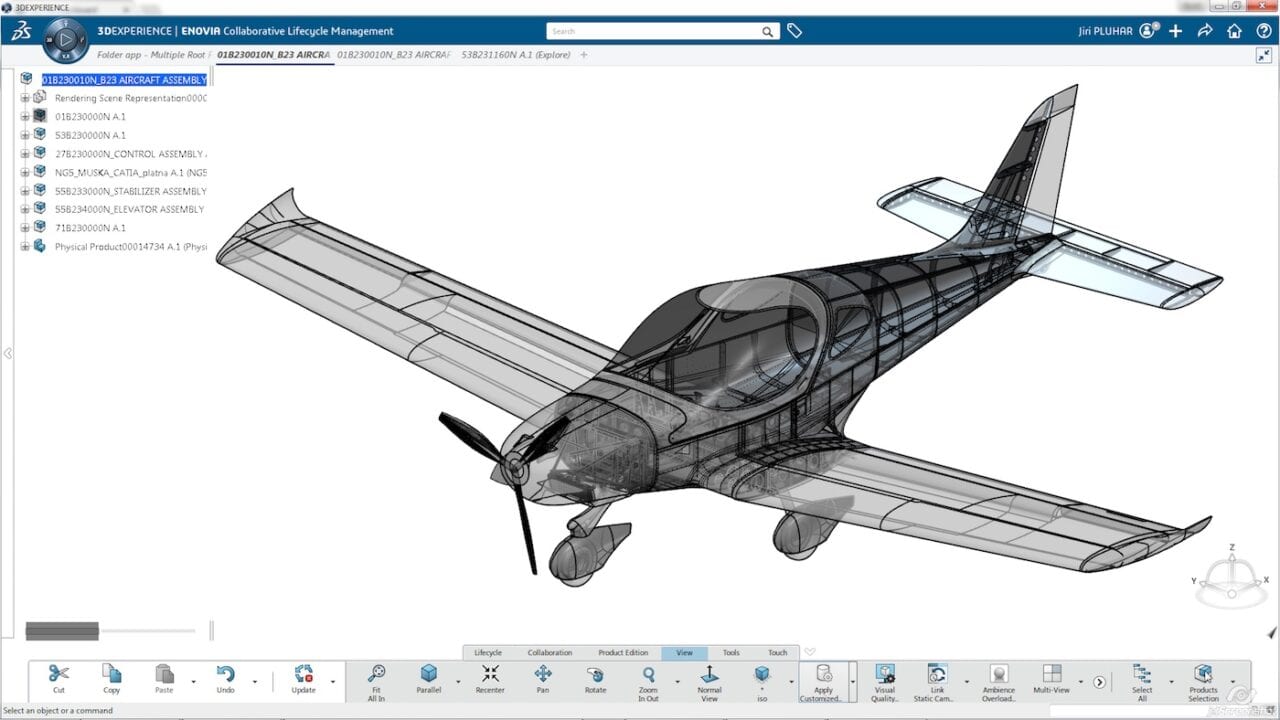The width and height of the screenshot is (1280, 720).
Task: Click the Fit All In icon
Action: point(376,680)
